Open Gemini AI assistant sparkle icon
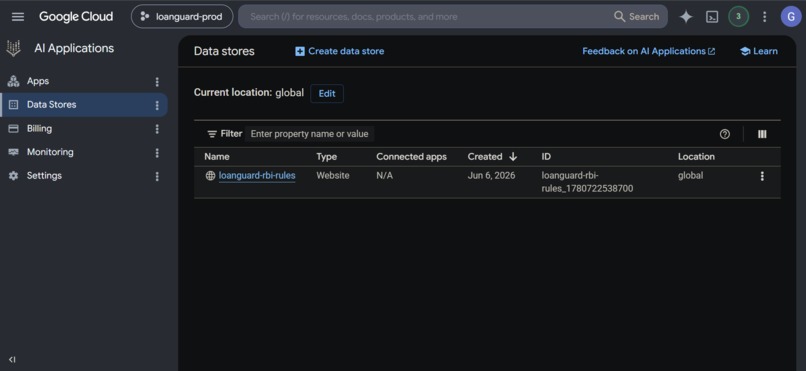 pyautogui.click(x=686, y=17)
